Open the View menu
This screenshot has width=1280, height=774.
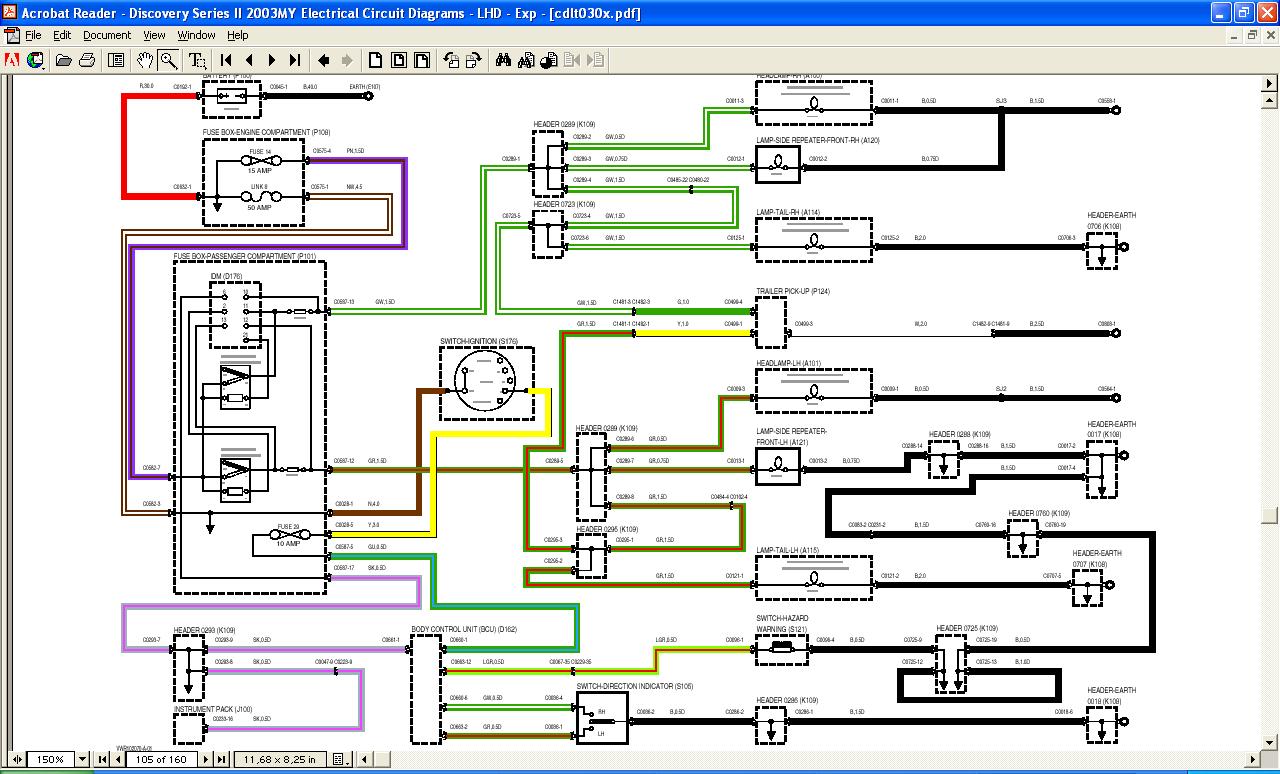click(154, 35)
